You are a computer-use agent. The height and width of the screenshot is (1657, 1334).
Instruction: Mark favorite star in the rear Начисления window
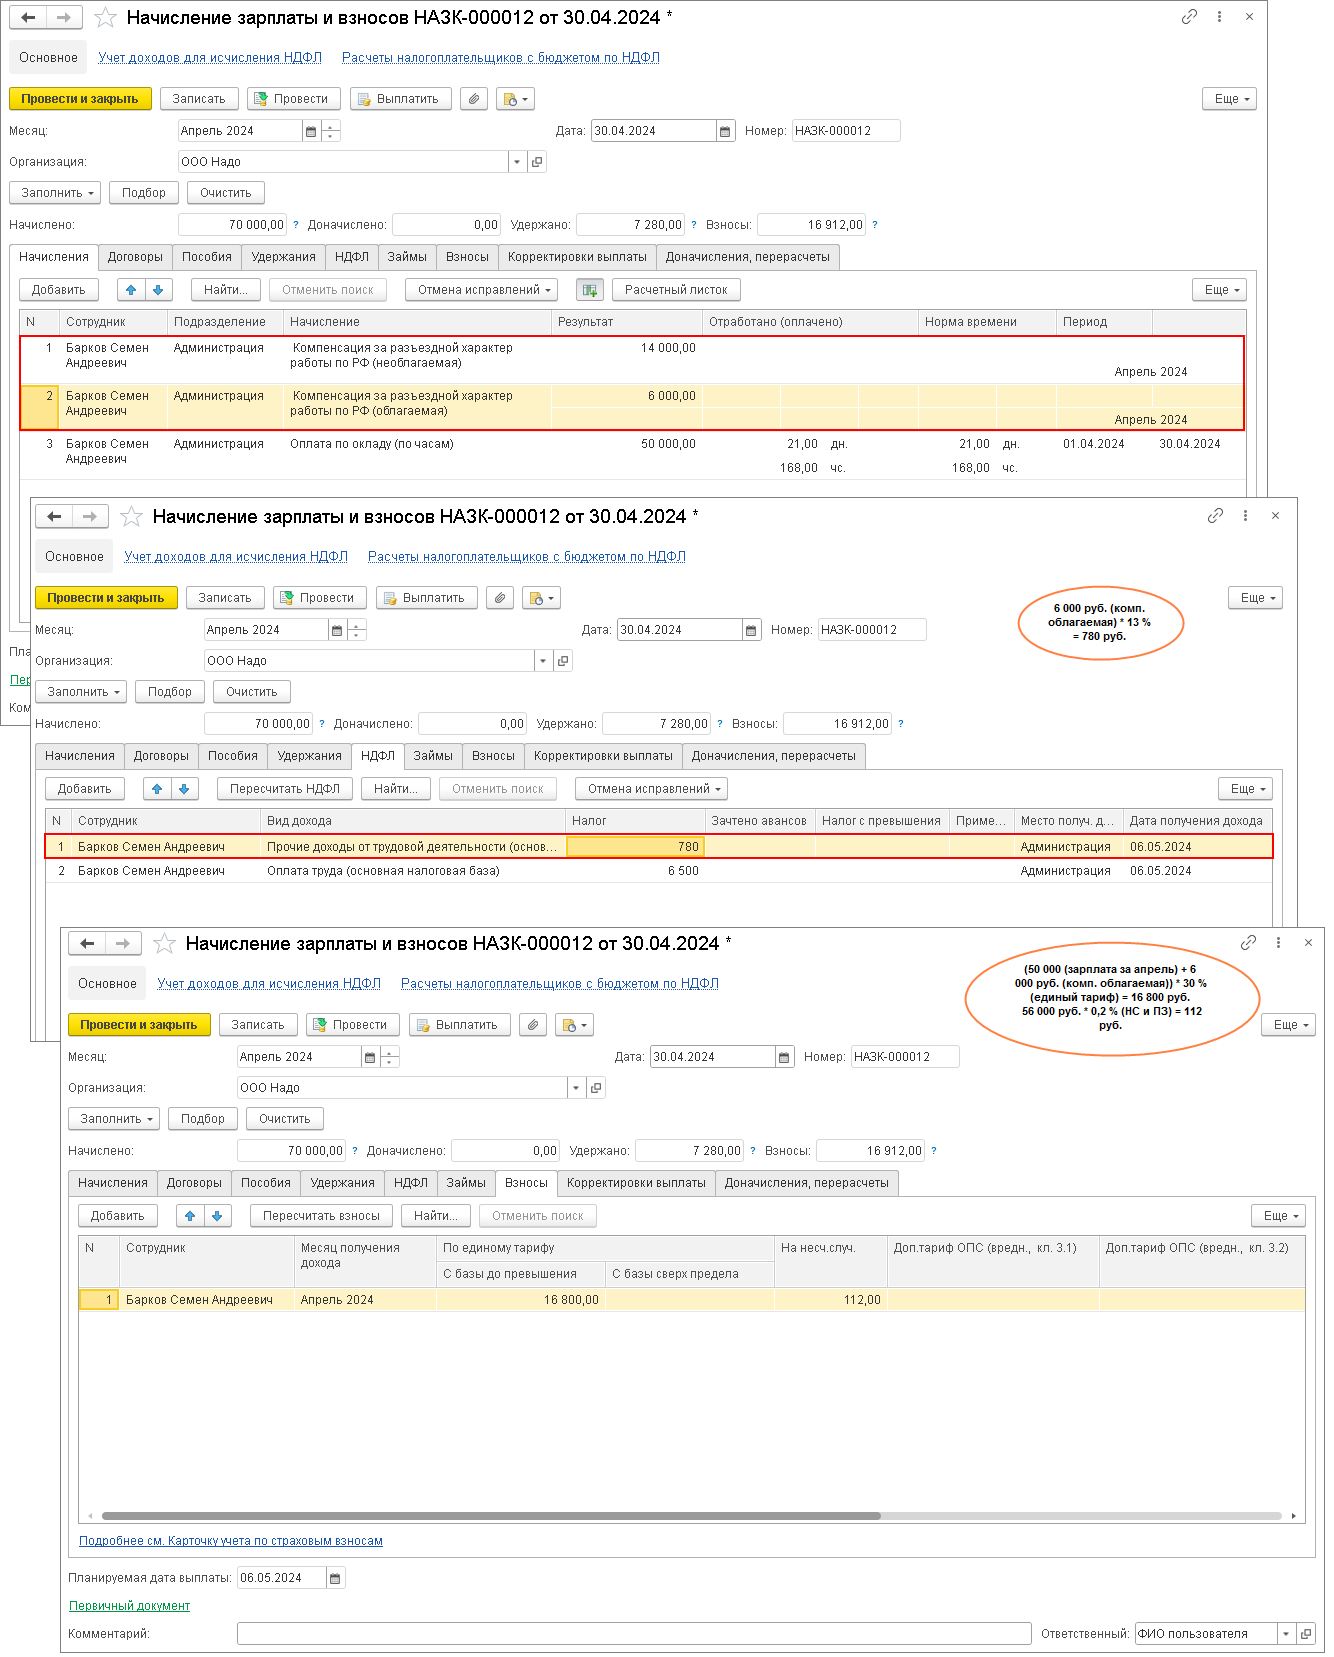pos(105,17)
